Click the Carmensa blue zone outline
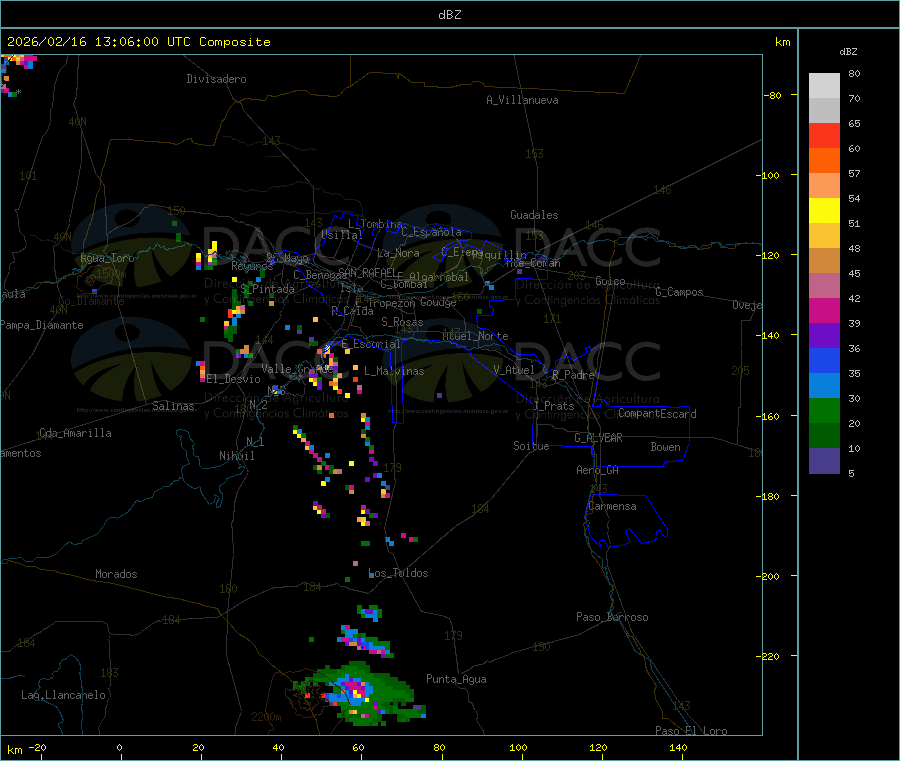900x761 pixels. click(x=626, y=519)
